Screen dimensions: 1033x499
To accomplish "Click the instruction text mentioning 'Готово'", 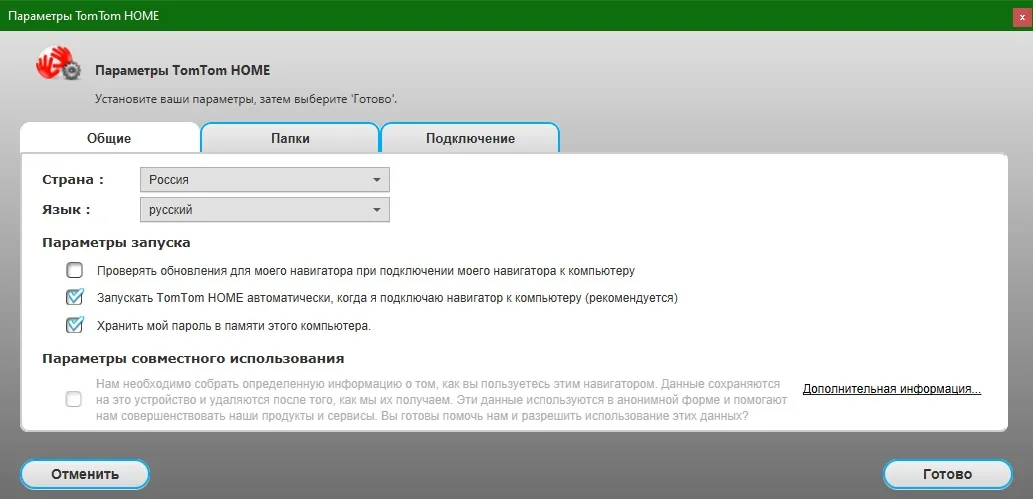I will tap(246, 100).
